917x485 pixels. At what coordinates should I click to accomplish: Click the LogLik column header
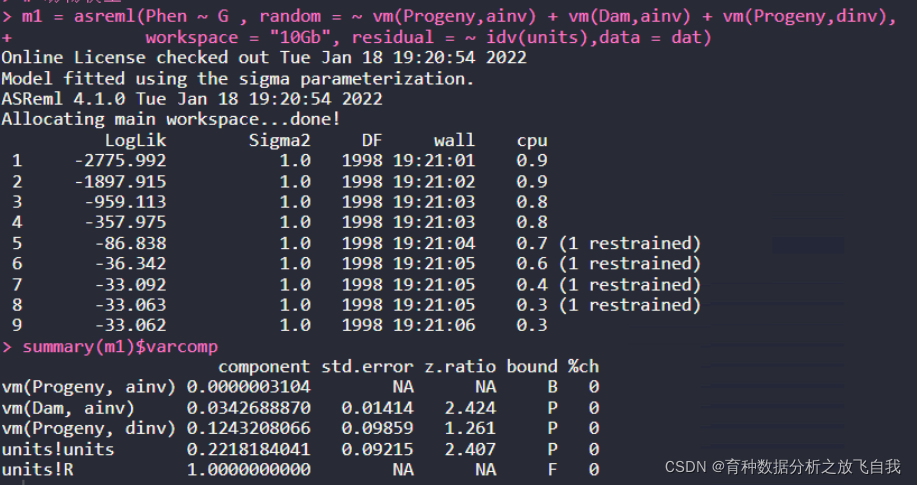135,140
